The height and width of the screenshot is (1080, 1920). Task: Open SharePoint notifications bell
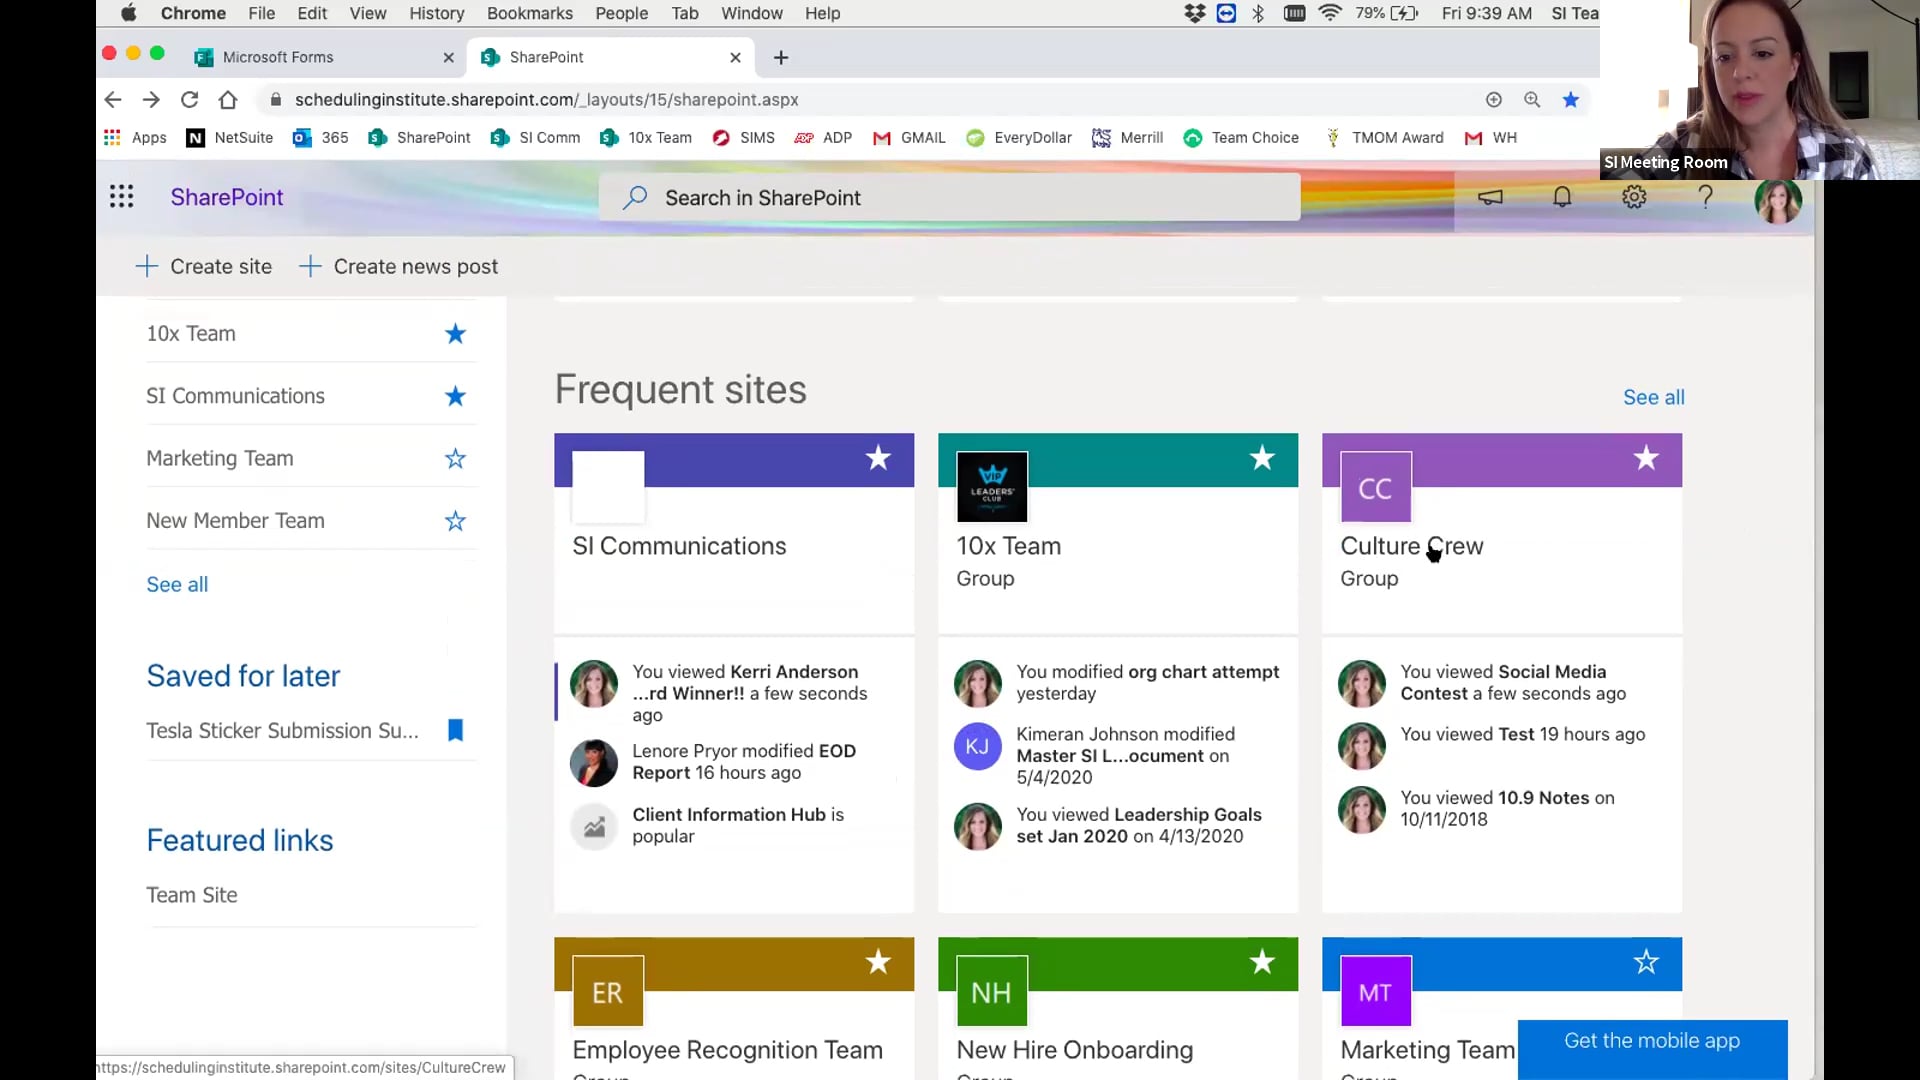coord(1562,197)
